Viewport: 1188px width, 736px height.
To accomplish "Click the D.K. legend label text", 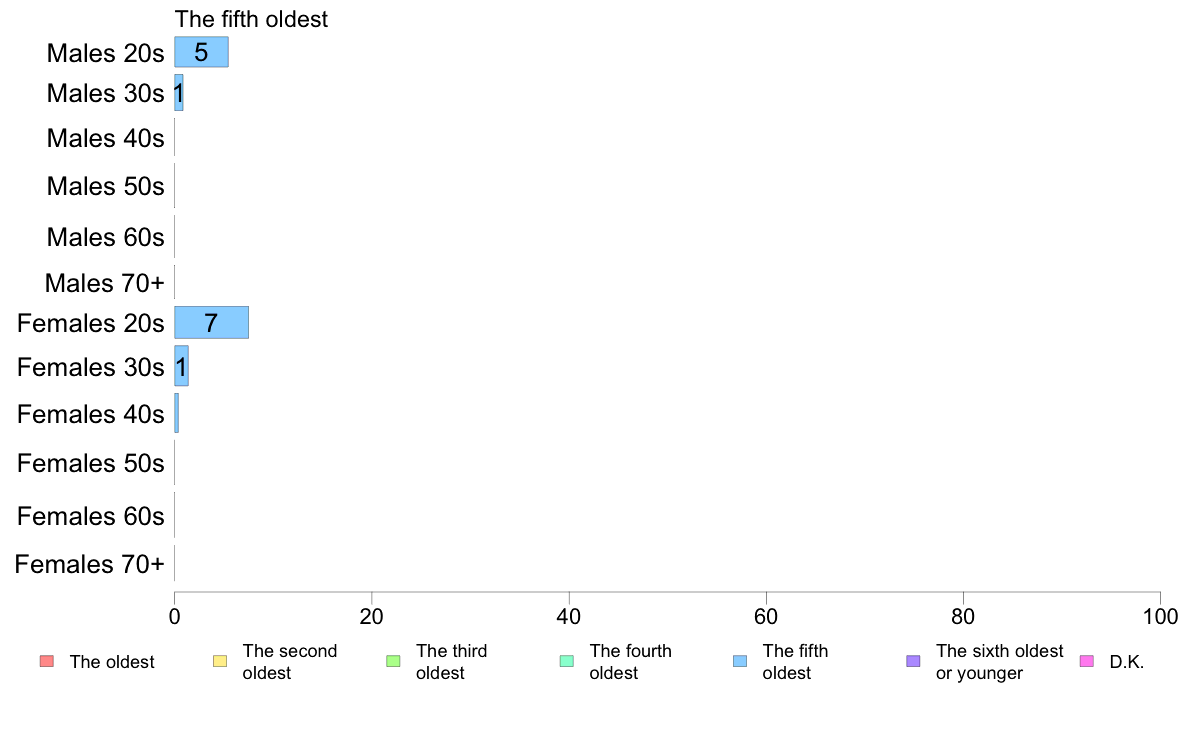I will 1127,662.
